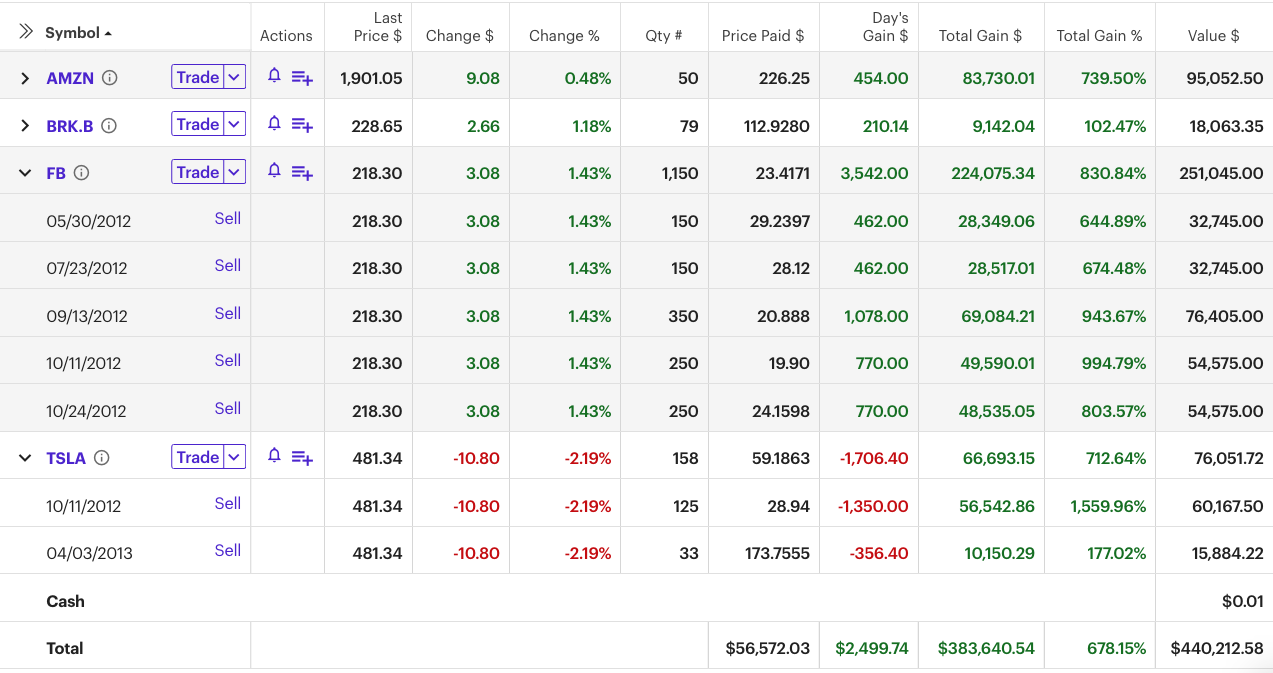
Task: Sort by Total Gain $ column
Action: 980,35
